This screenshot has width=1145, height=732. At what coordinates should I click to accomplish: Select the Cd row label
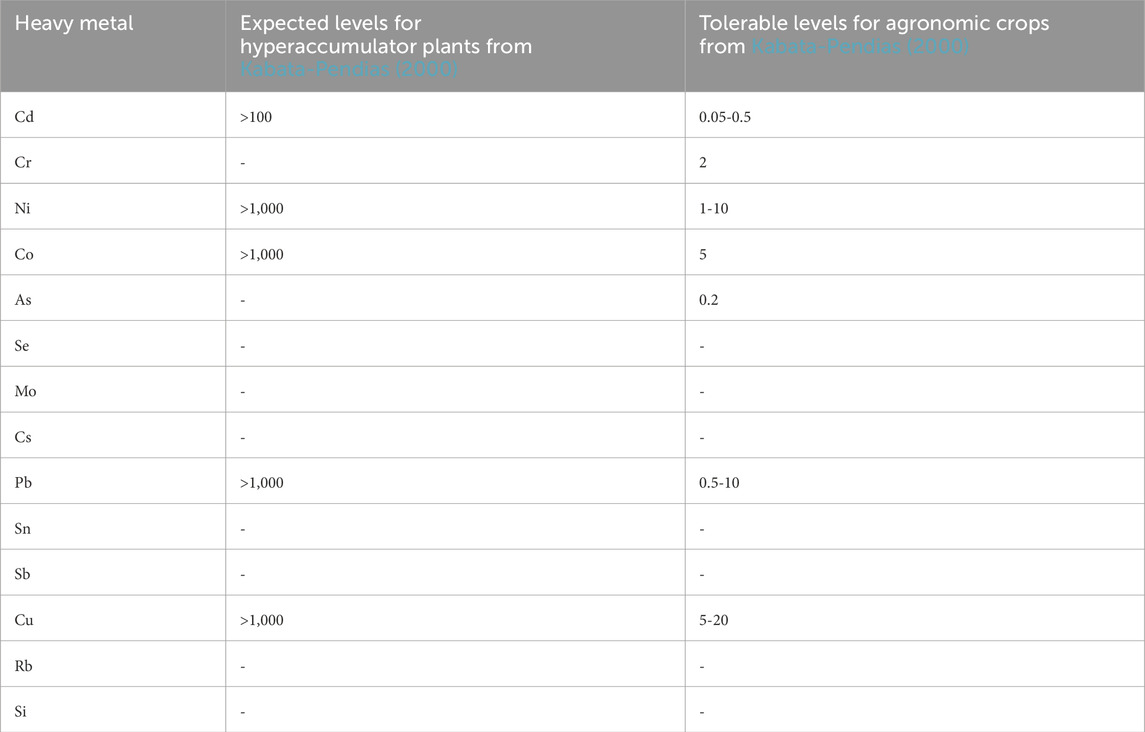24,117
